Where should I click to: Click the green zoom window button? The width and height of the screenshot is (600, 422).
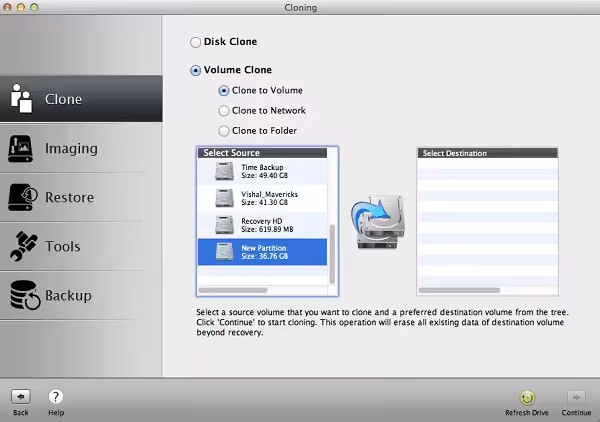pyautogui.click(x=34, y=7)
